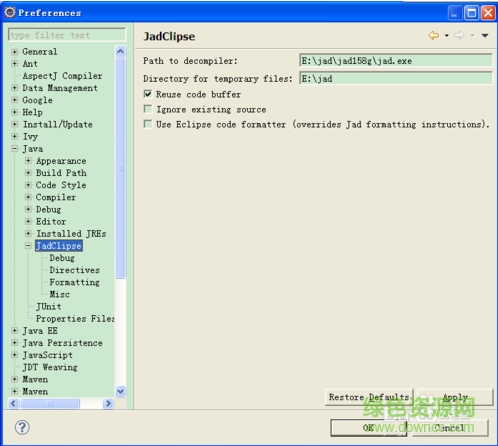Image resolution: width=498 pixels, height=446 pixels.
Task: Enable Ignore existing source checkbox
Action: 148,109
